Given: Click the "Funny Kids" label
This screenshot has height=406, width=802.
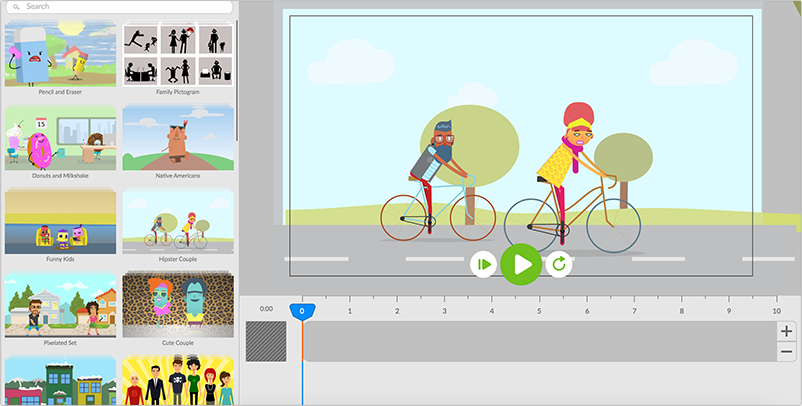Looking at the screenshot, I should pyautogui.click(x=60, y=259).
